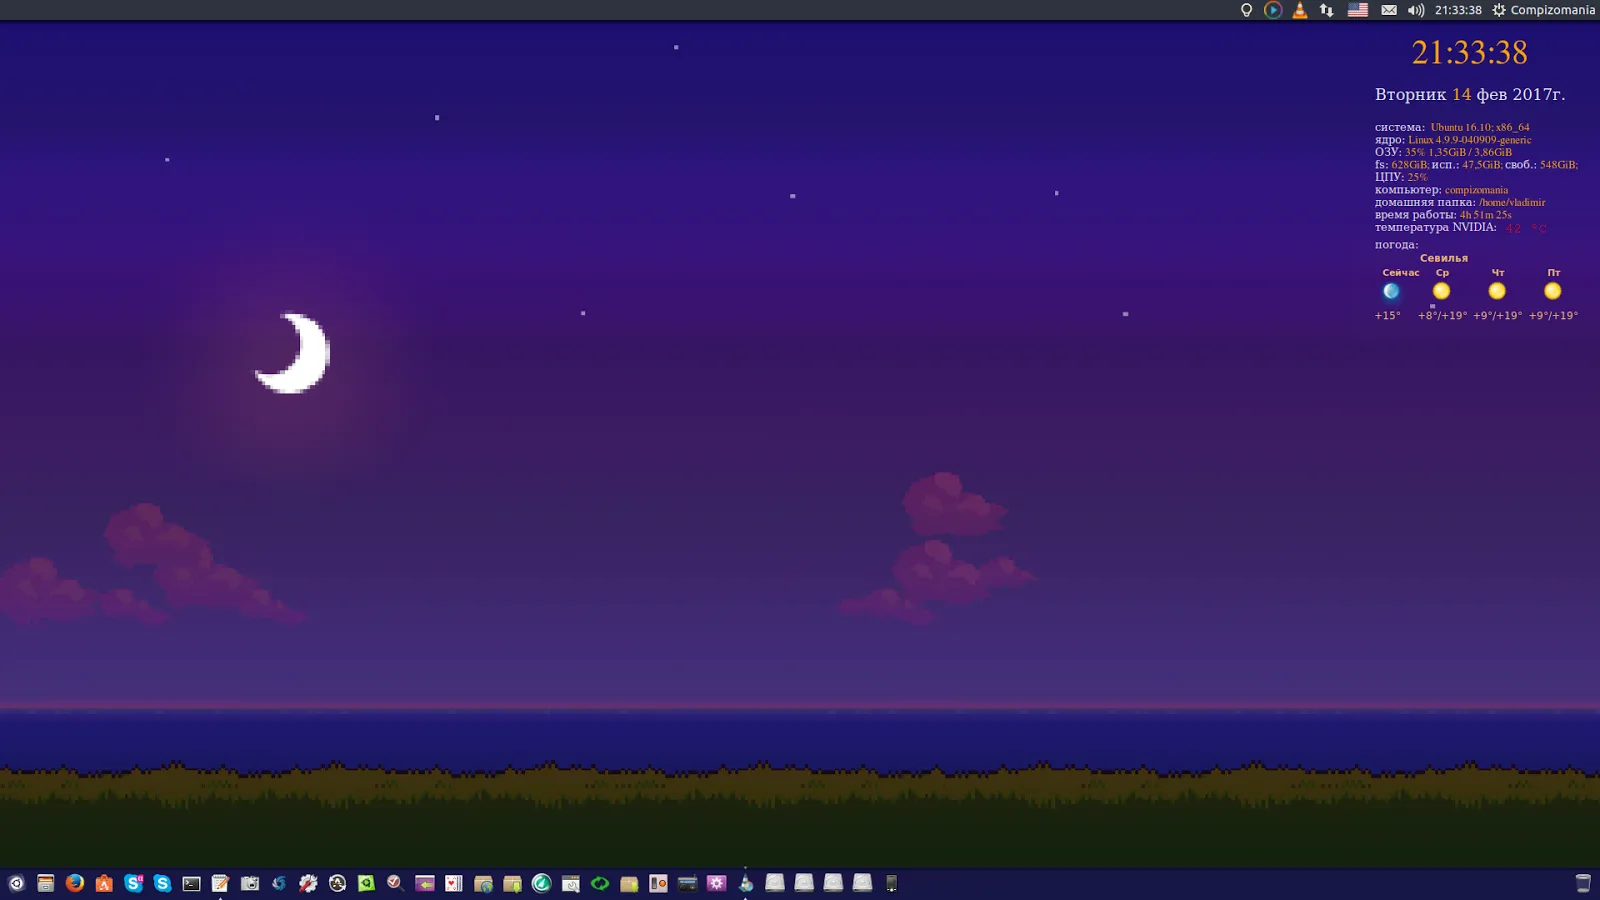This screenshot has width=1600, height=900.
Task: Open the text editor notepad icon
Action: pyautogui.click(x=221, y=883)
